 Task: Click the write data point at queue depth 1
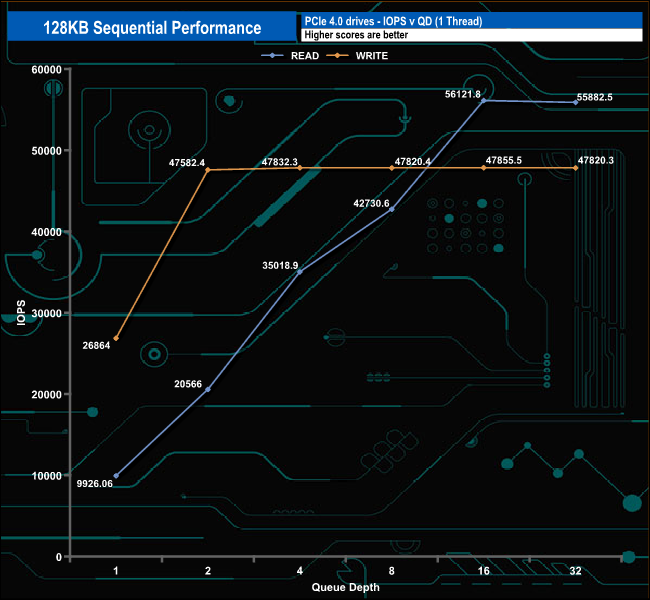click(x=116, y=338)
